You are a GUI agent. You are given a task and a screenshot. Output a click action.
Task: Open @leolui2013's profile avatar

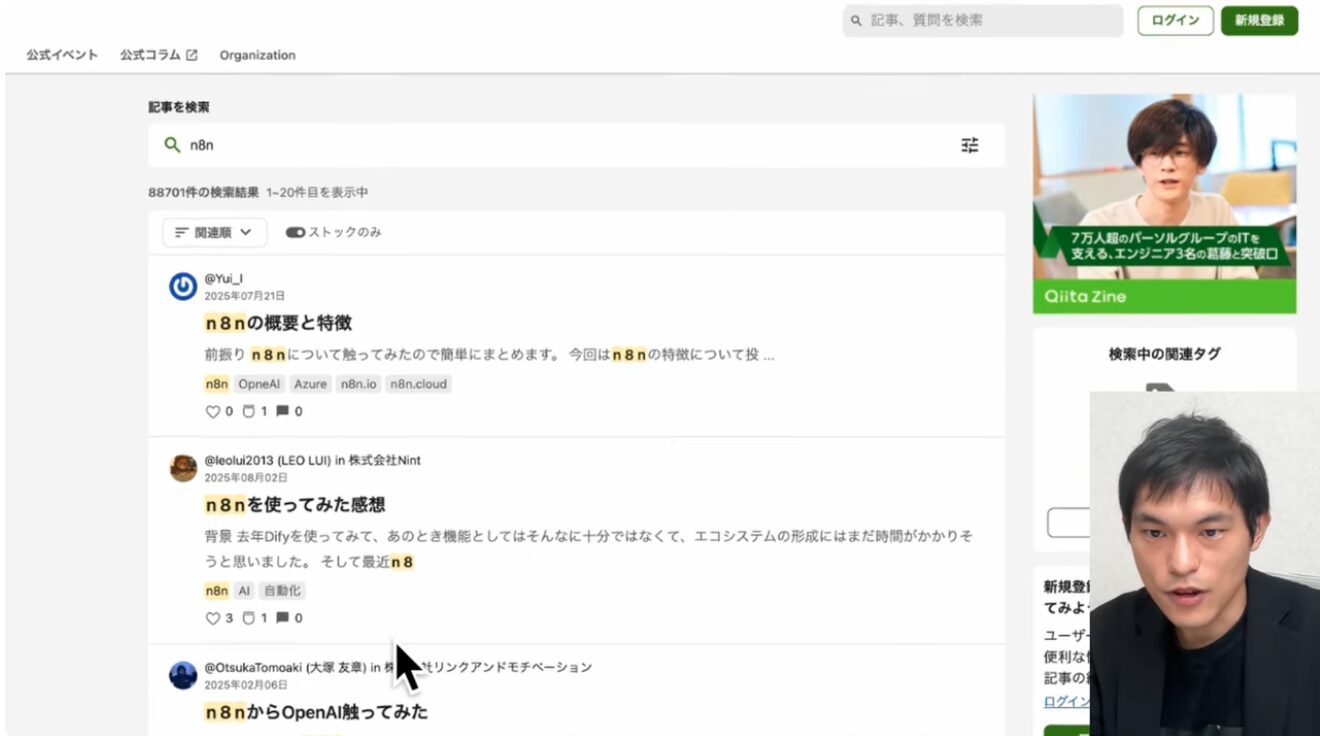click(183, 468)
